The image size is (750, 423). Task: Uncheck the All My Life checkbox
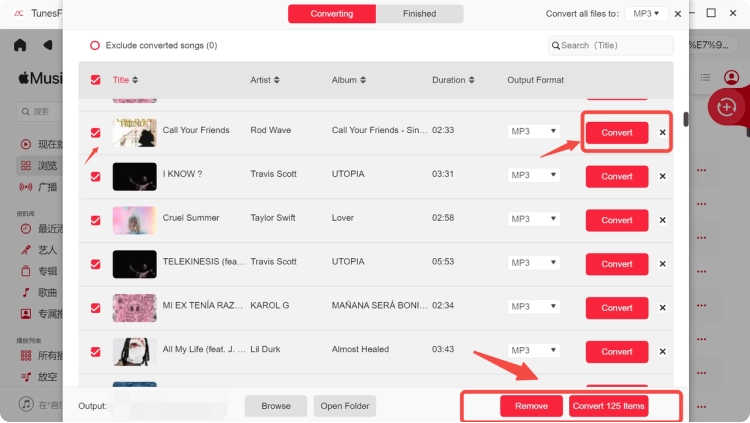tap(96, 352)
